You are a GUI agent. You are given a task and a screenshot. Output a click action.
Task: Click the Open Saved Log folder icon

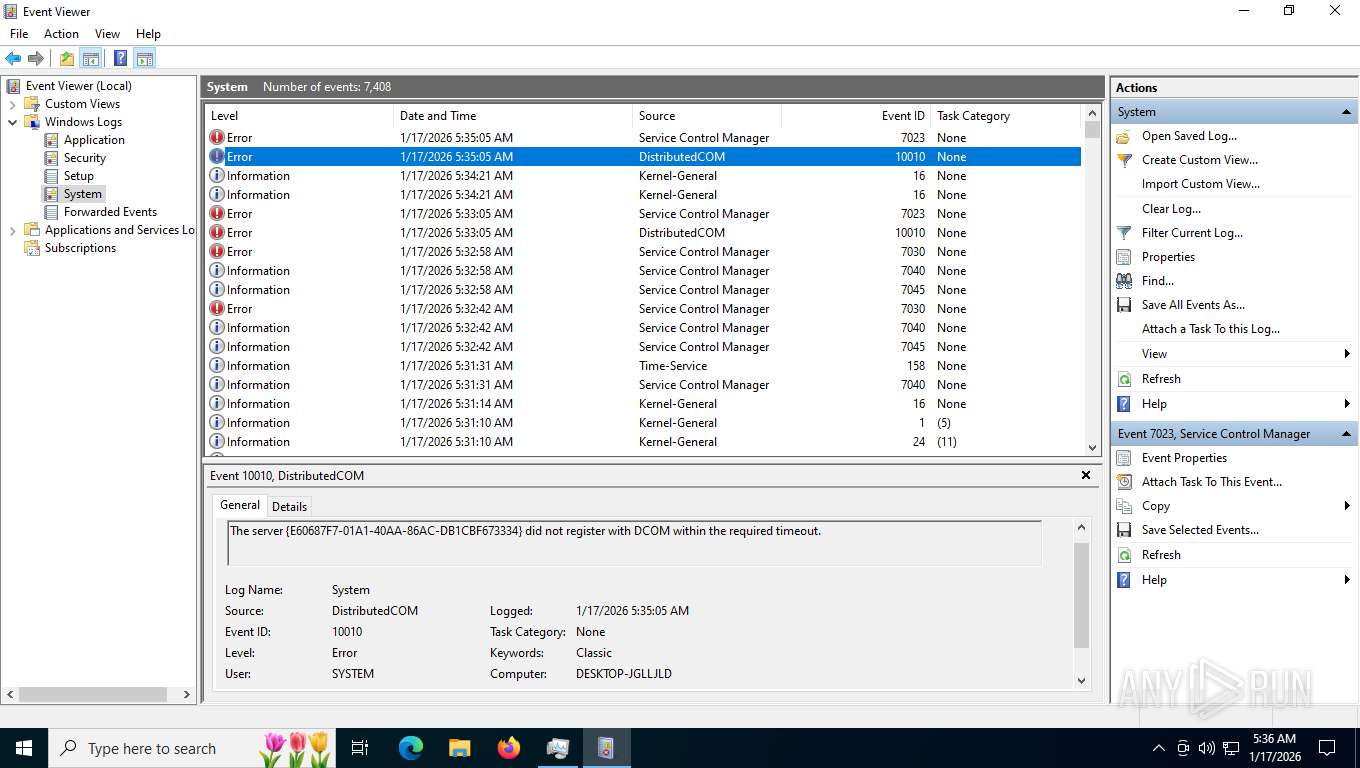coord(1124,136)
